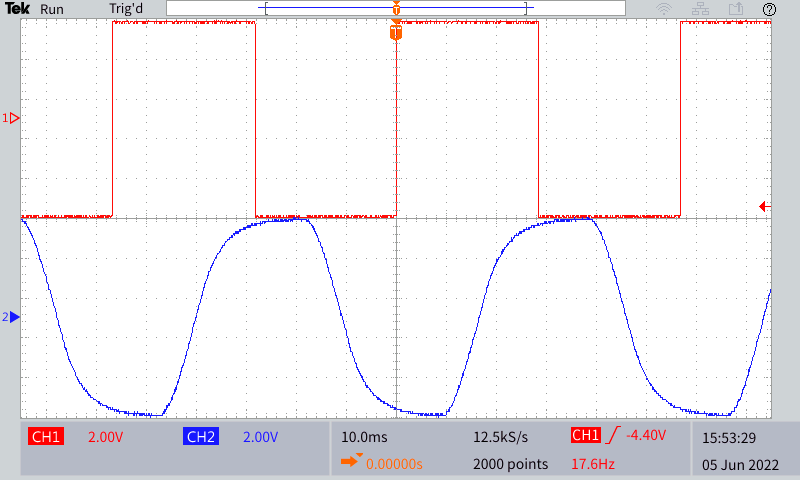Click the -4.40V trigger level readout

(644, 435)
